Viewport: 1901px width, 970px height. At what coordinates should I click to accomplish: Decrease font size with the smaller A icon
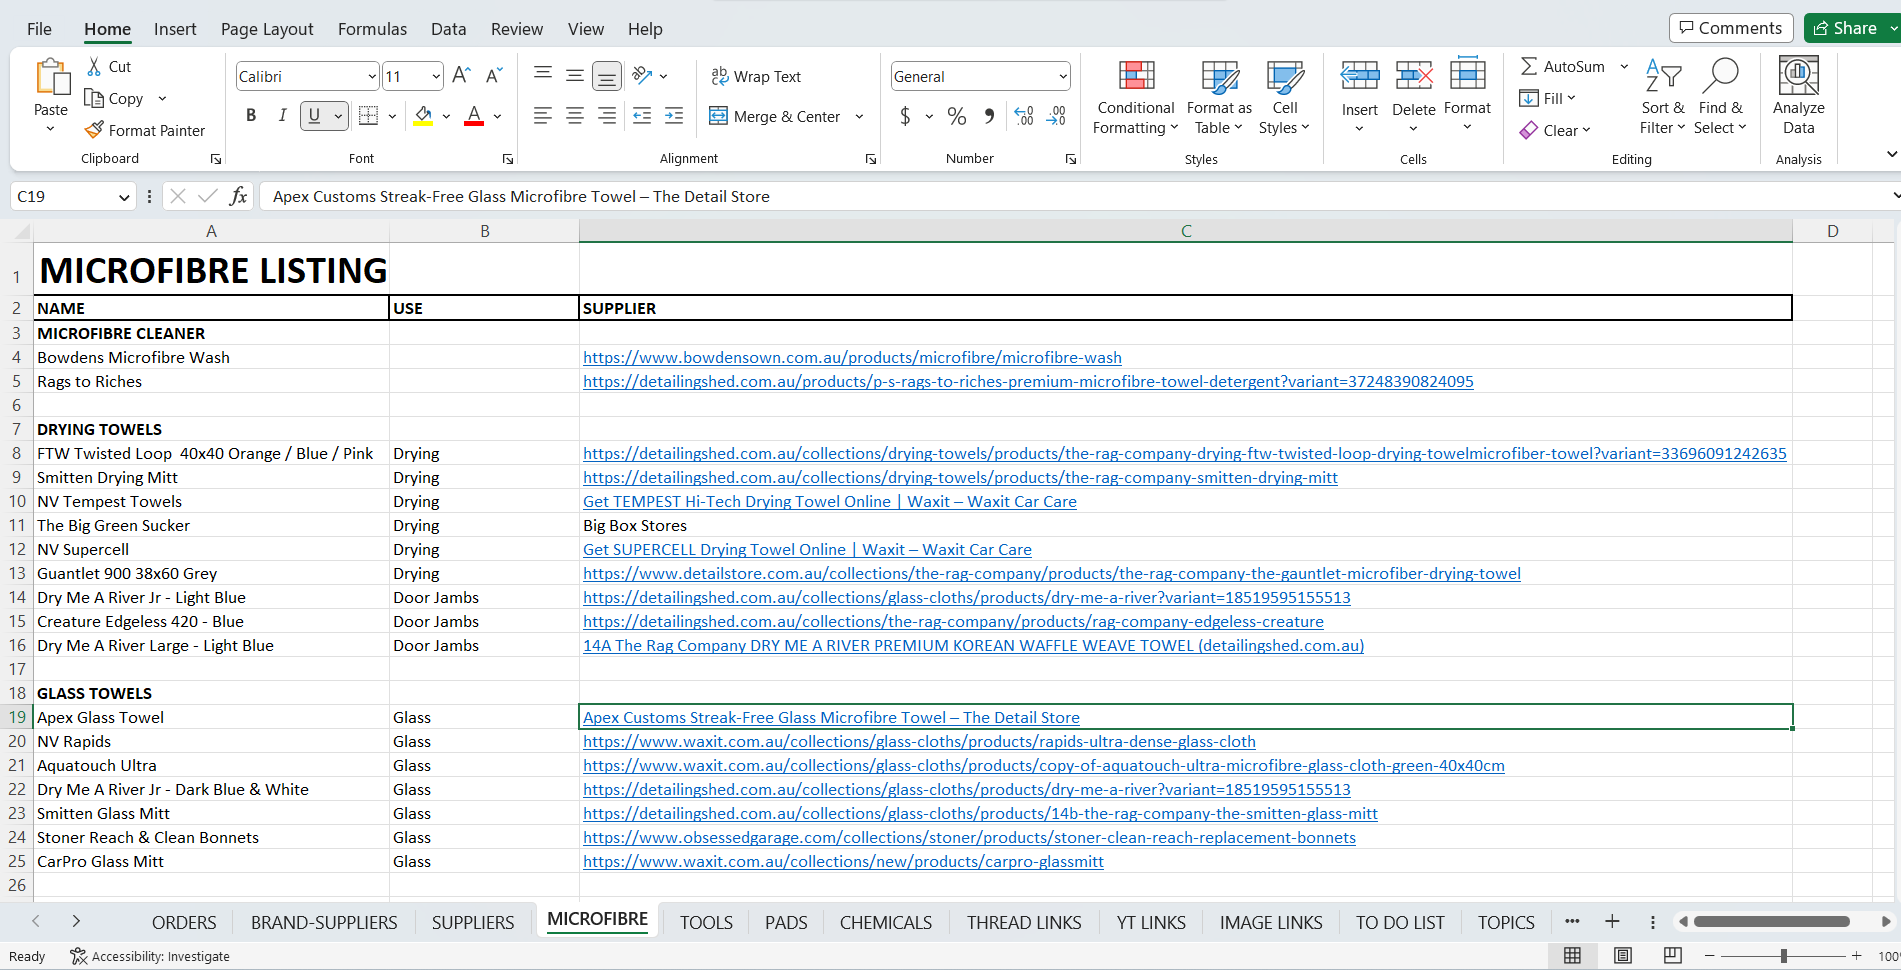click(x=493, y=76)
